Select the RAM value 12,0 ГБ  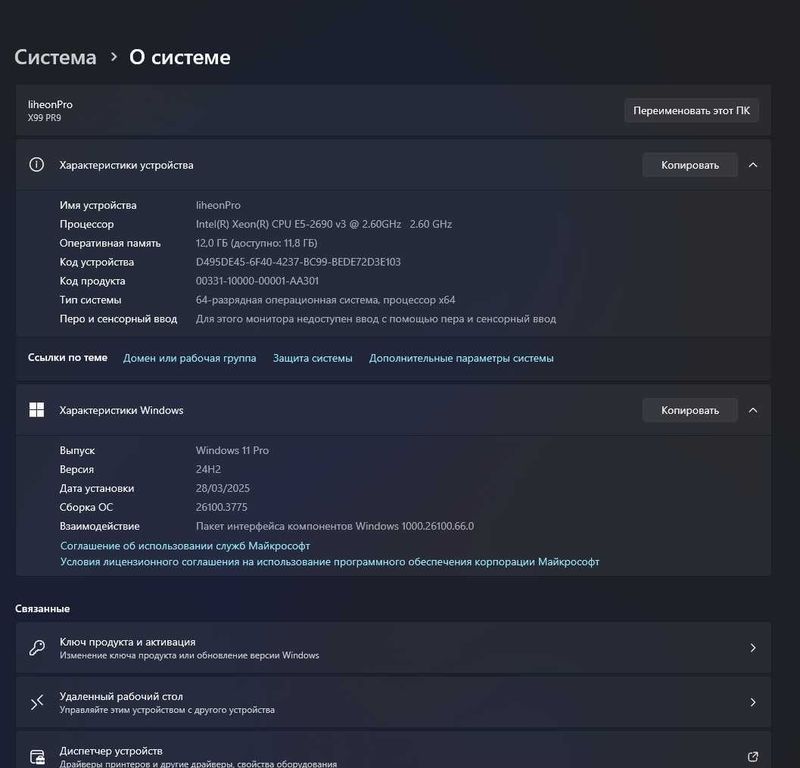[x=256, y=243]
